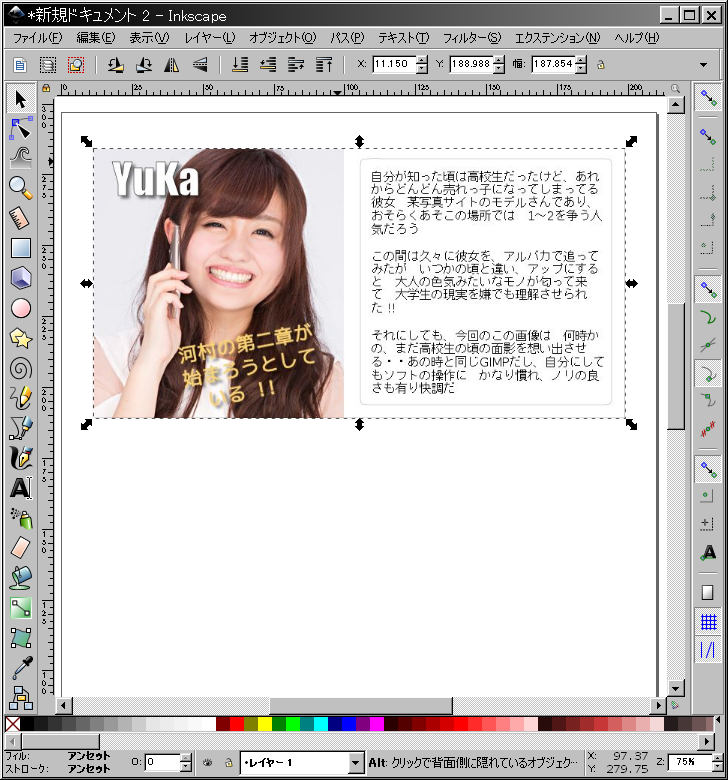Select the Pencil freehand tool
This screenshot has height=780, width=728.
point(21,398)
